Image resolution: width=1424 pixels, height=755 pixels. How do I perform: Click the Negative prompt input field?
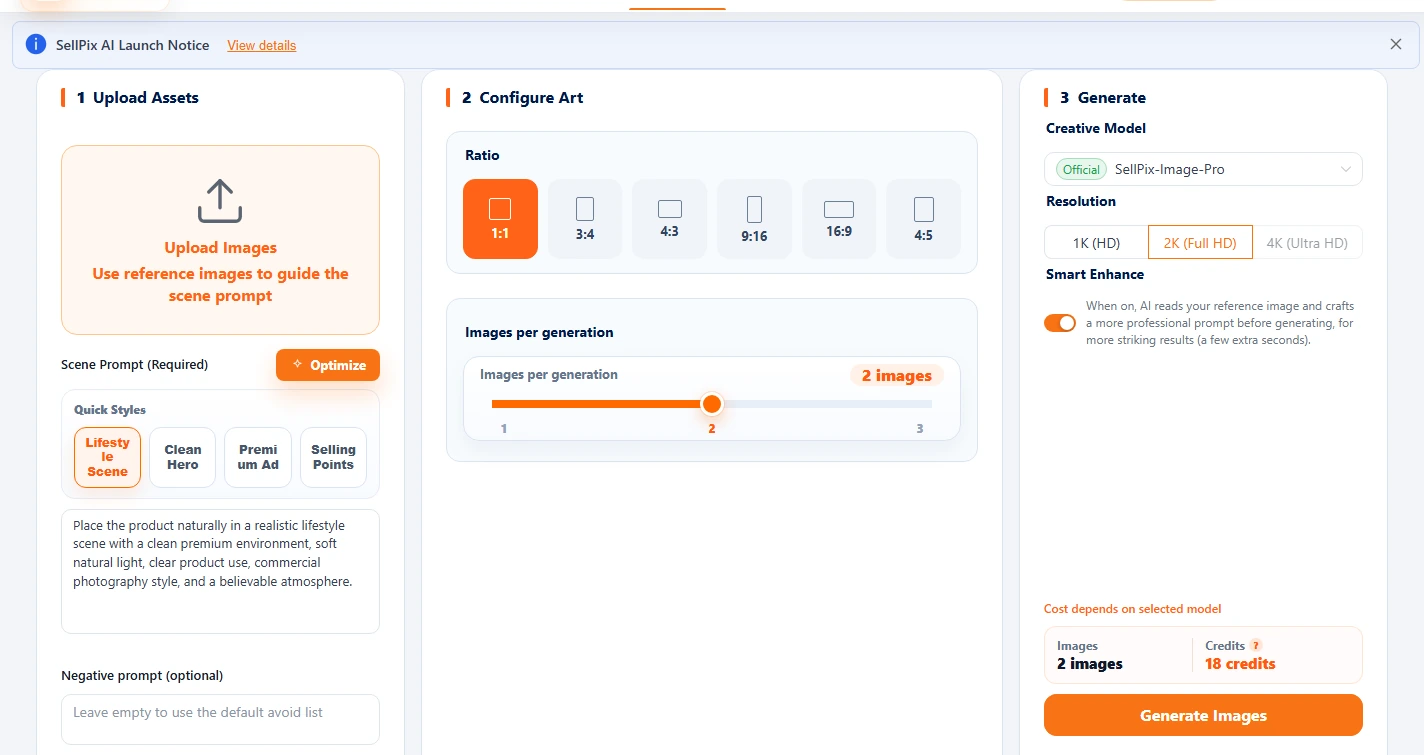pyautogui.click(x=220, y=719)
